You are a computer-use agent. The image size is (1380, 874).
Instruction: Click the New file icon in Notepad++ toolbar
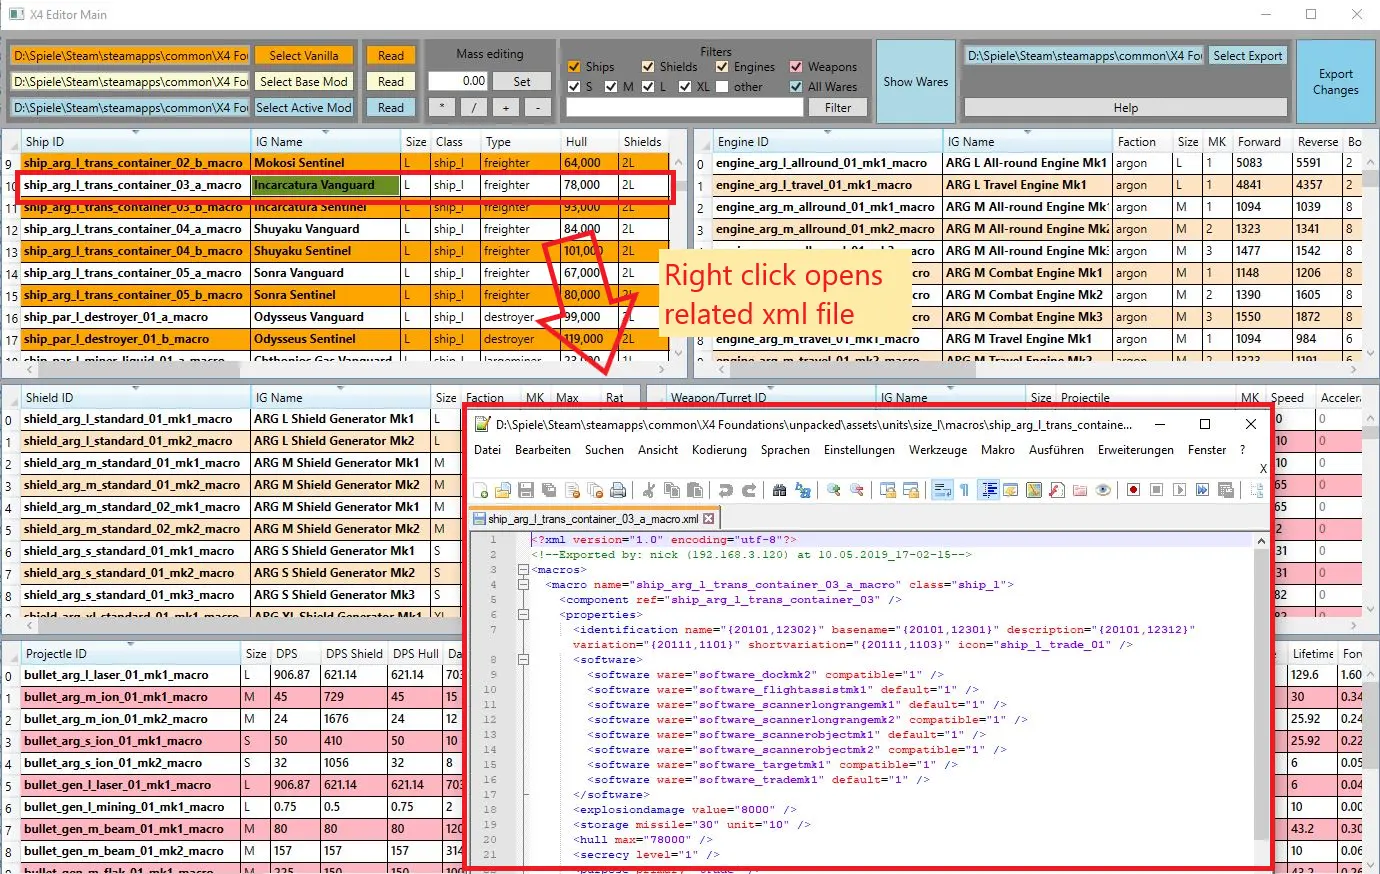(480, 490)
